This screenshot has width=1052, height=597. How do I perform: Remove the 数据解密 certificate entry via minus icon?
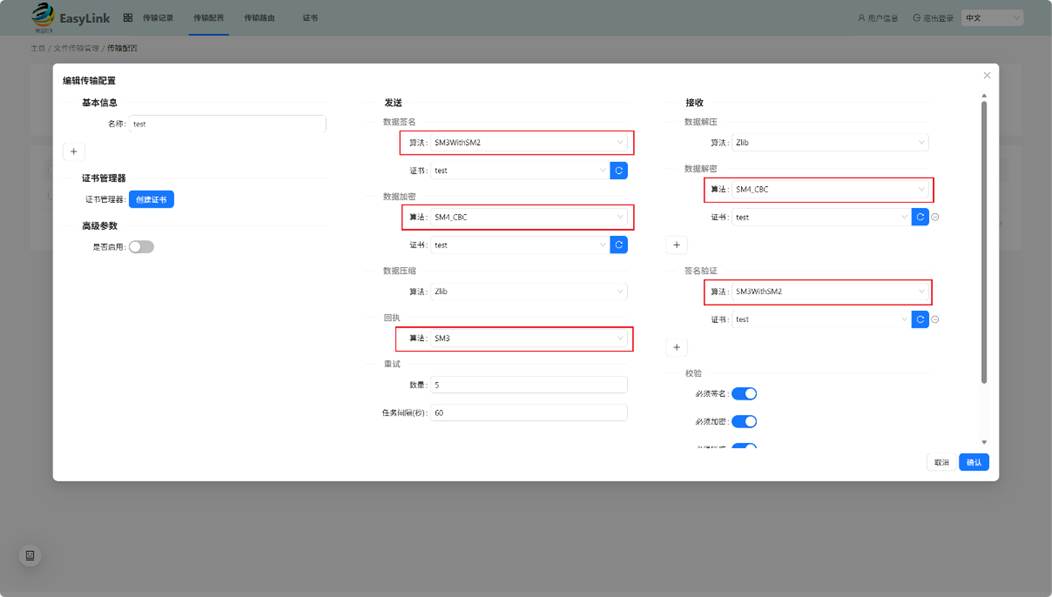tap(936, 217)
